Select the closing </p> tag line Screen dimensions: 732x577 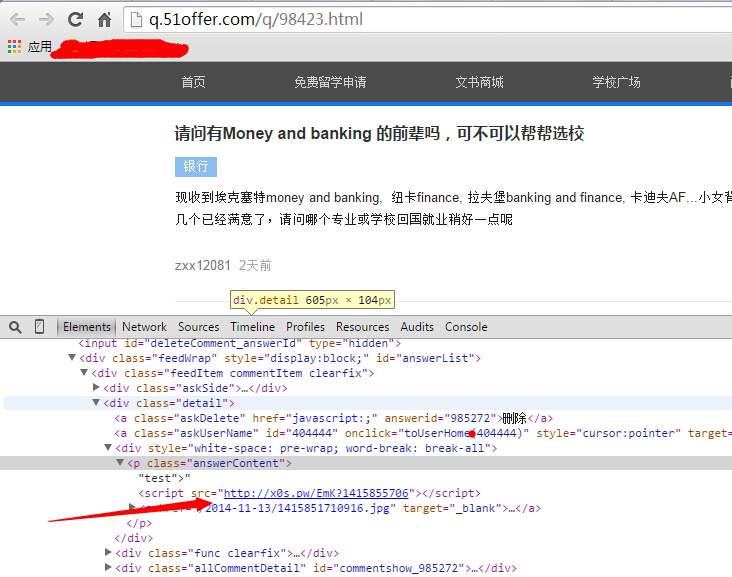pos(139,523)
